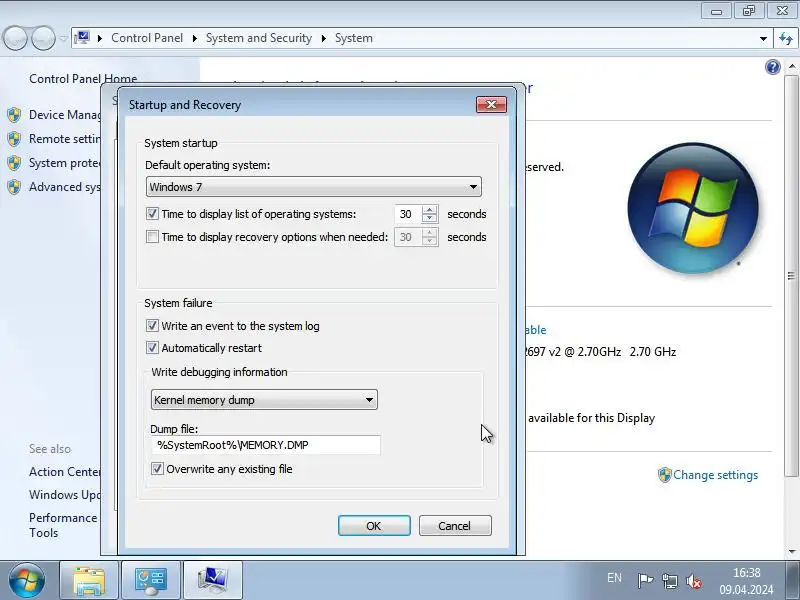Click the scrollbar up arrow in System window

pyautogui.click(x=792, y=66)
